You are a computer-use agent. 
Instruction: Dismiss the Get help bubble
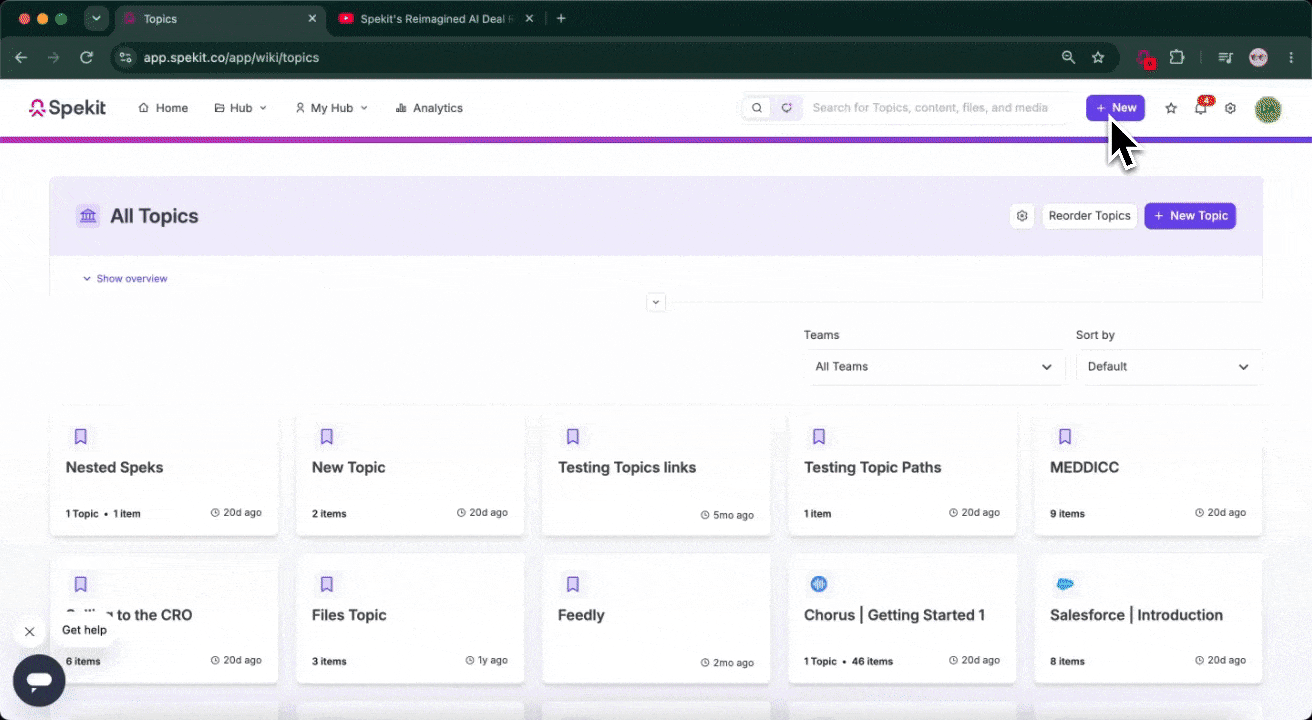click(x=29, y=632)
